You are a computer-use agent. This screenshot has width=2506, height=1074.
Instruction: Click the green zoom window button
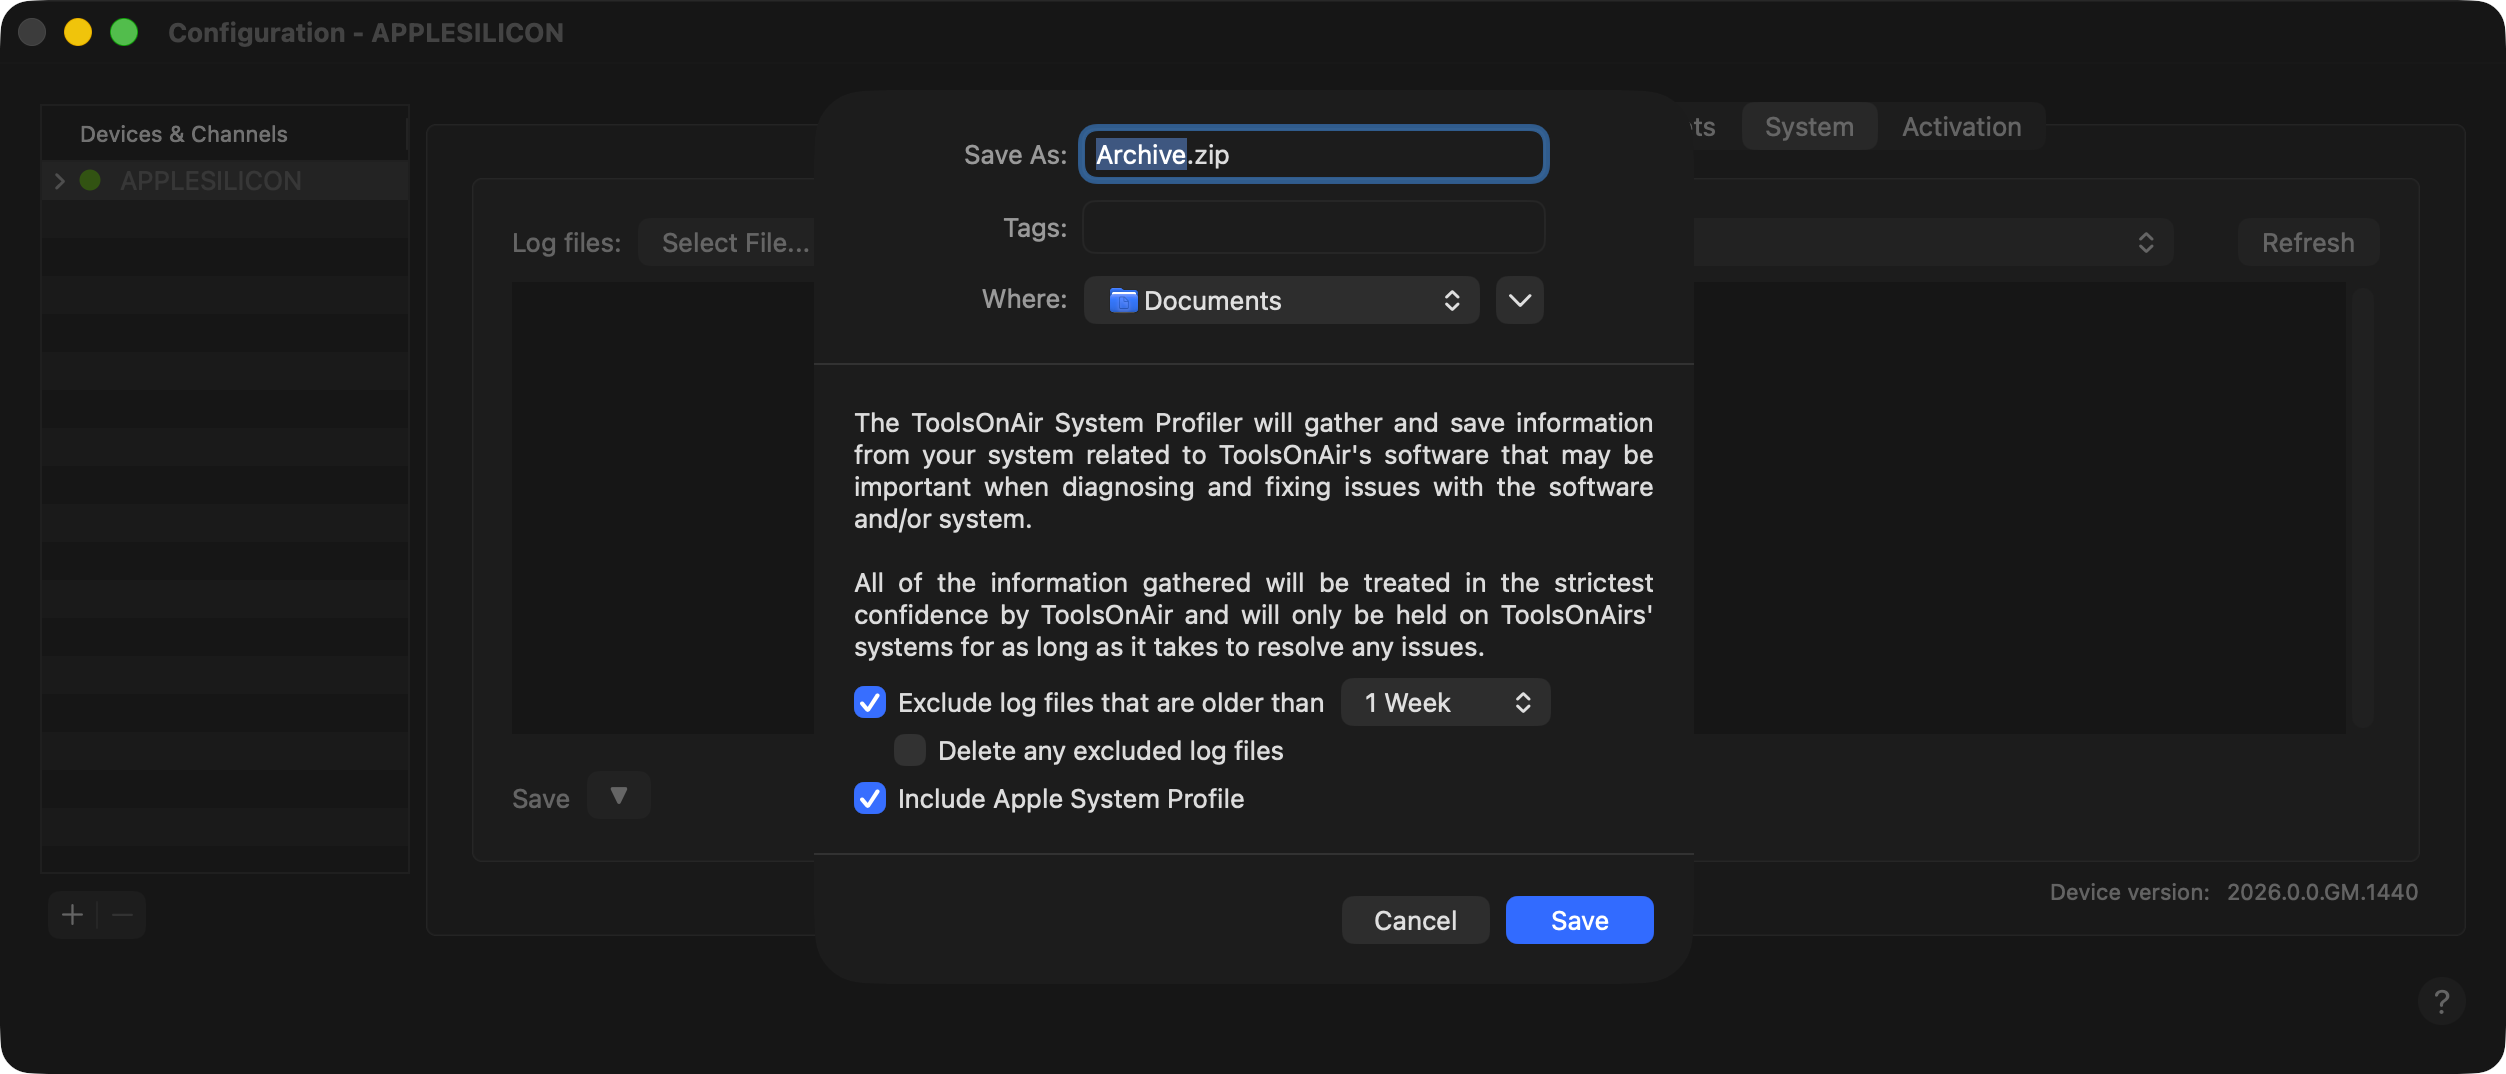click(124, 32)
